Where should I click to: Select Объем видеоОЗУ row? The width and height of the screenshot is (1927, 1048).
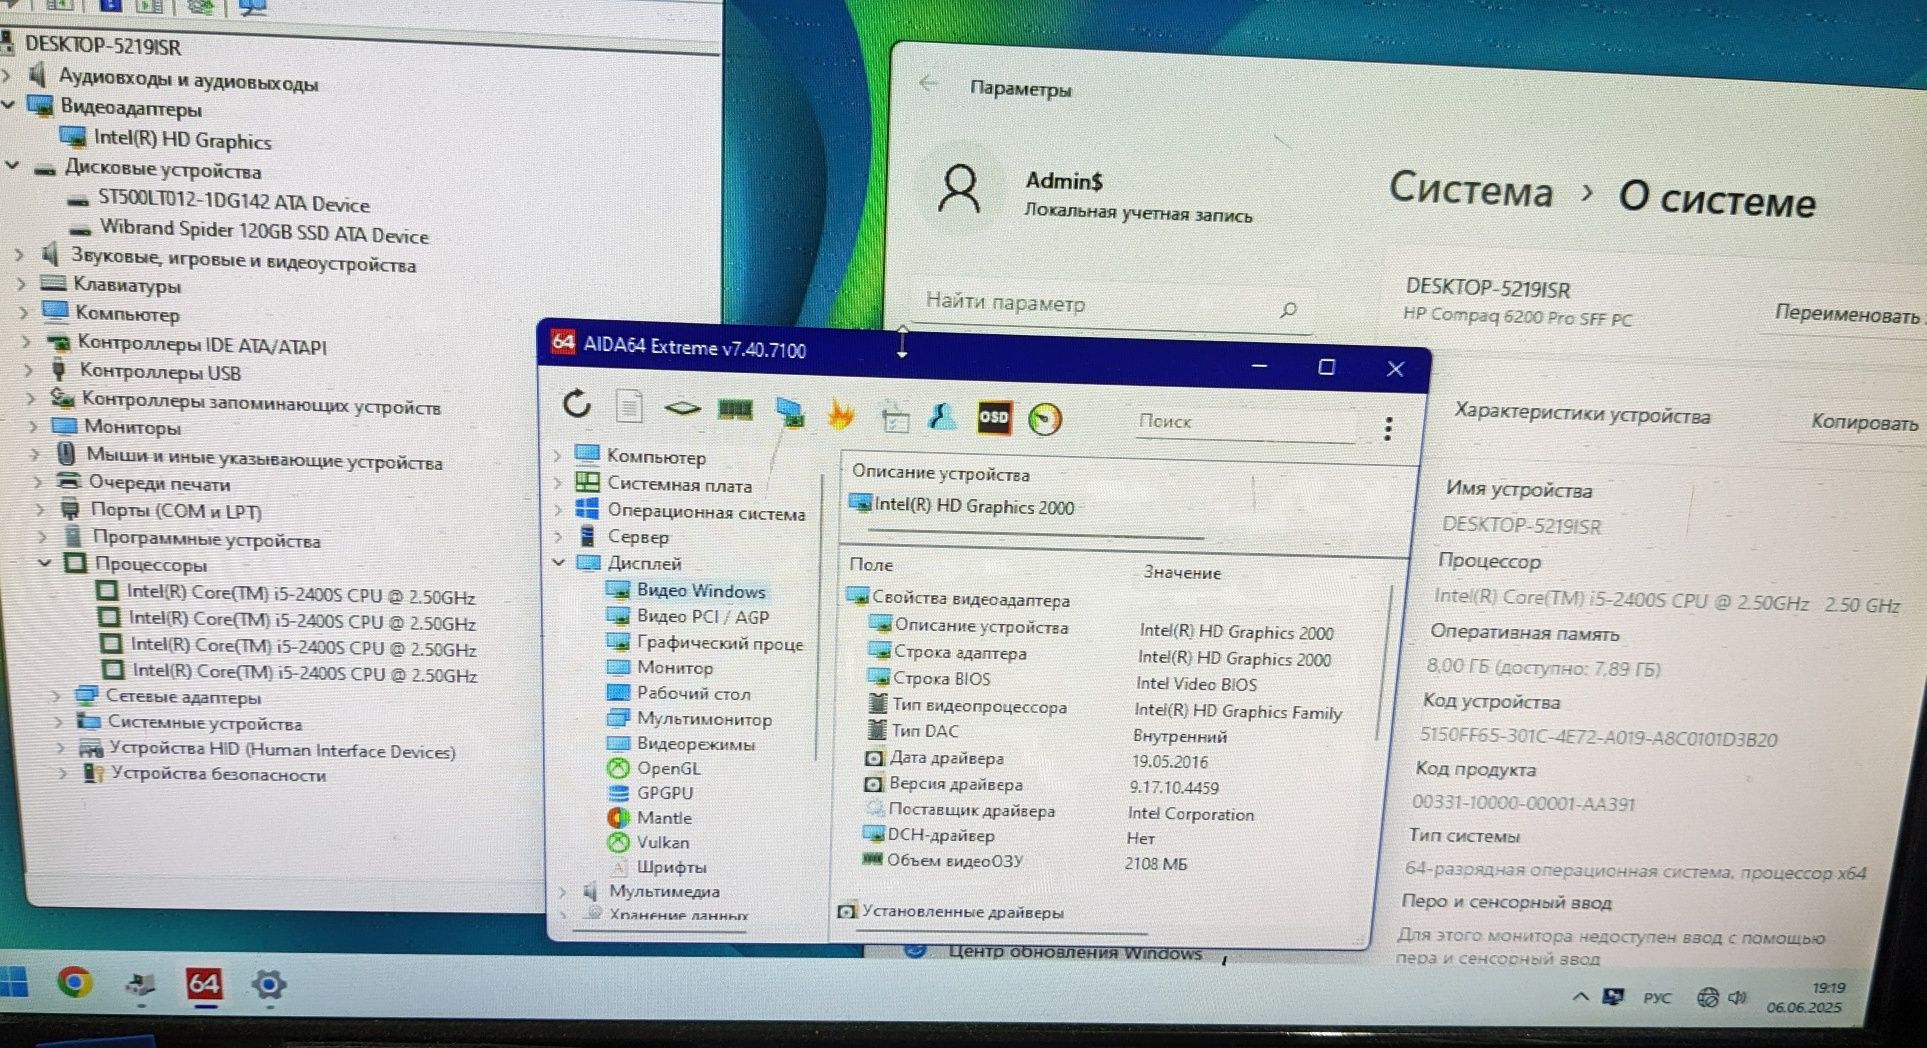pyautogui.click(x=954, y=860)
